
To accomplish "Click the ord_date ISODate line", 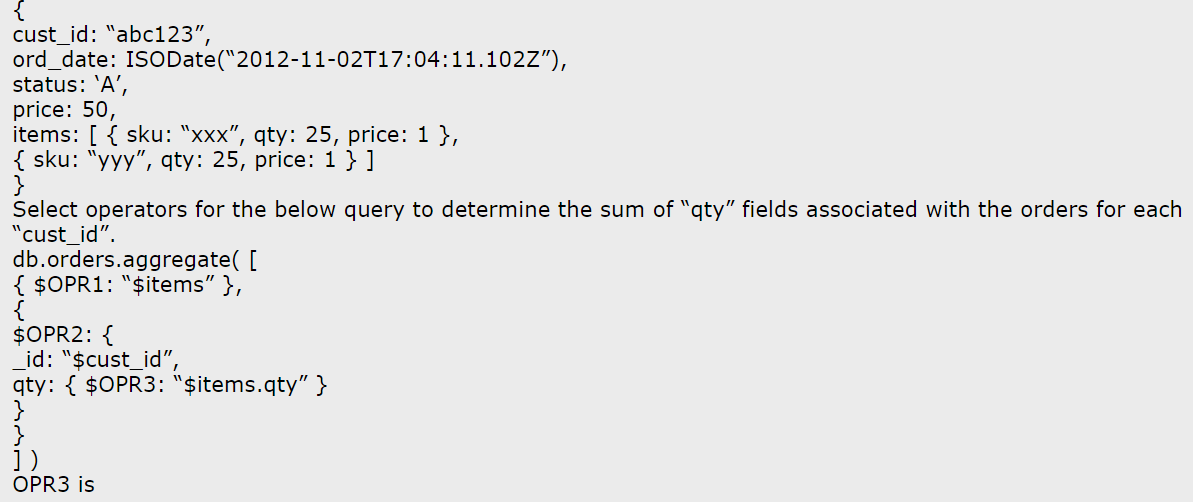I will [291, 61].
